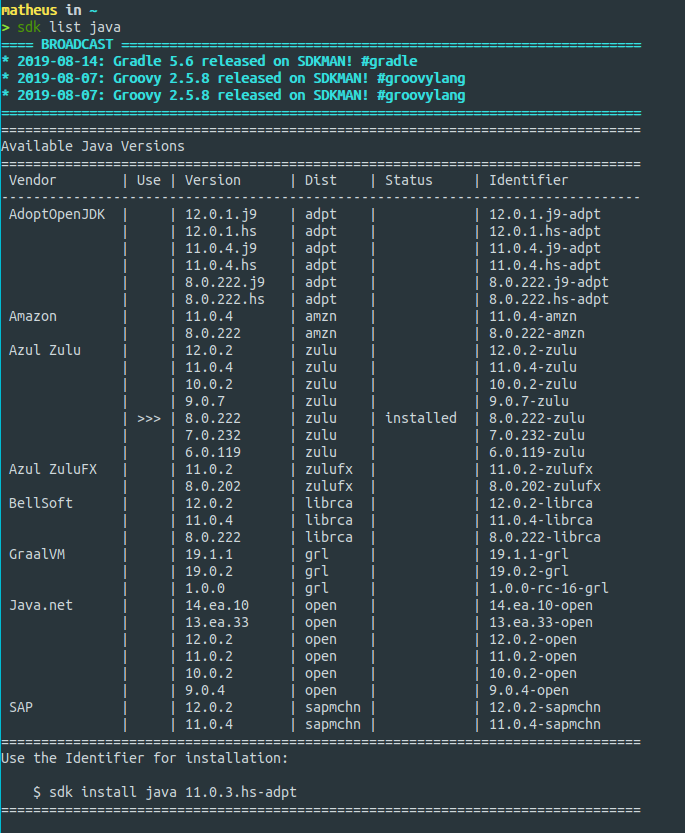
Task: Select identifier 11.0.2-open
Action: 532,656
